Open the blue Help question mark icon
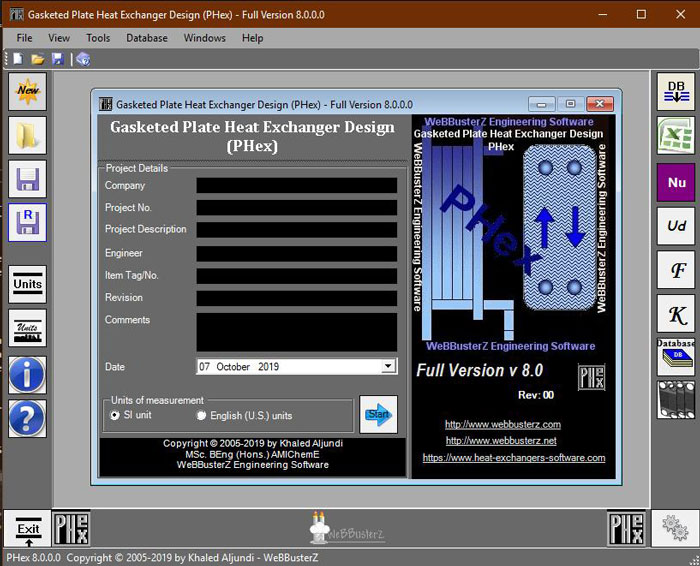Viewport: 700px width, 566px height. [x=27, y=417]
